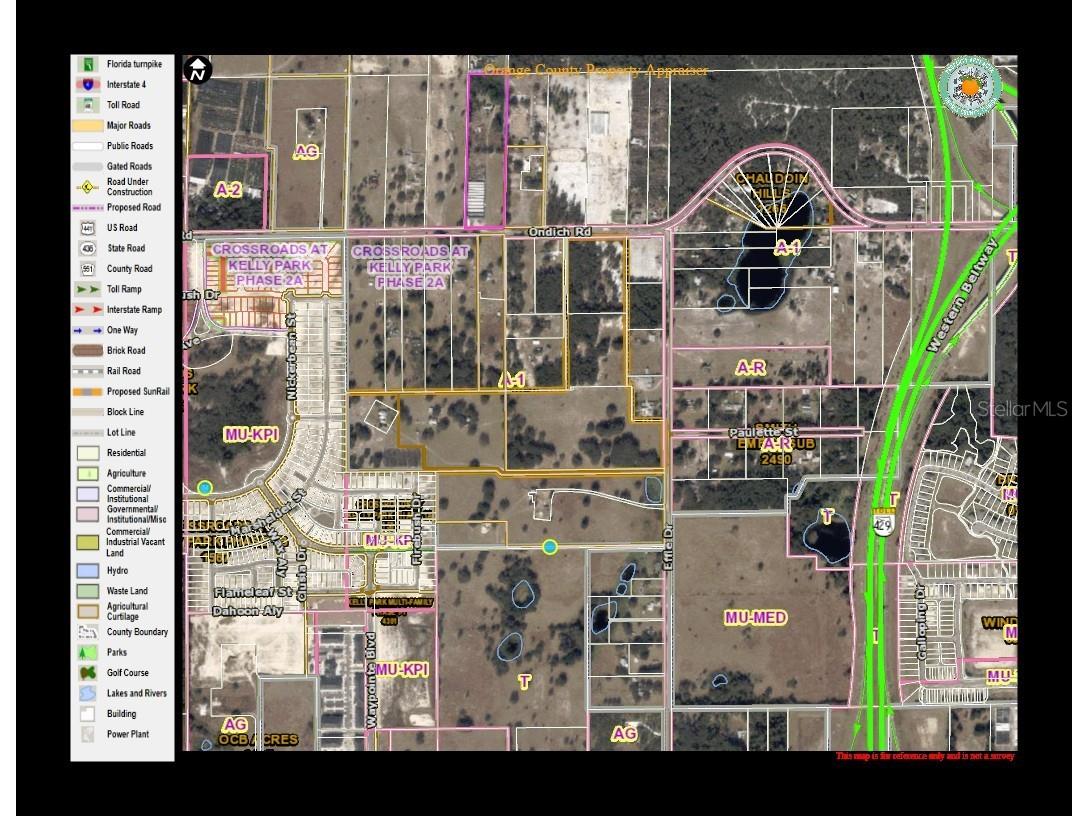Click the Dahoon Aly road label
The width and height of the screenshot is (1088, 816).
tap(248, 611)
